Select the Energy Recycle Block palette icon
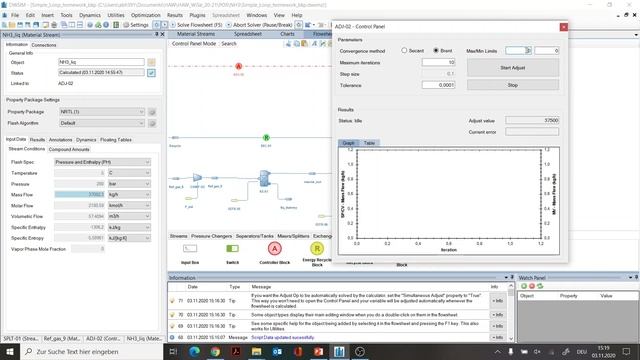Image resolution: width=640 pixels, height=360 pixels. point(317,249)
